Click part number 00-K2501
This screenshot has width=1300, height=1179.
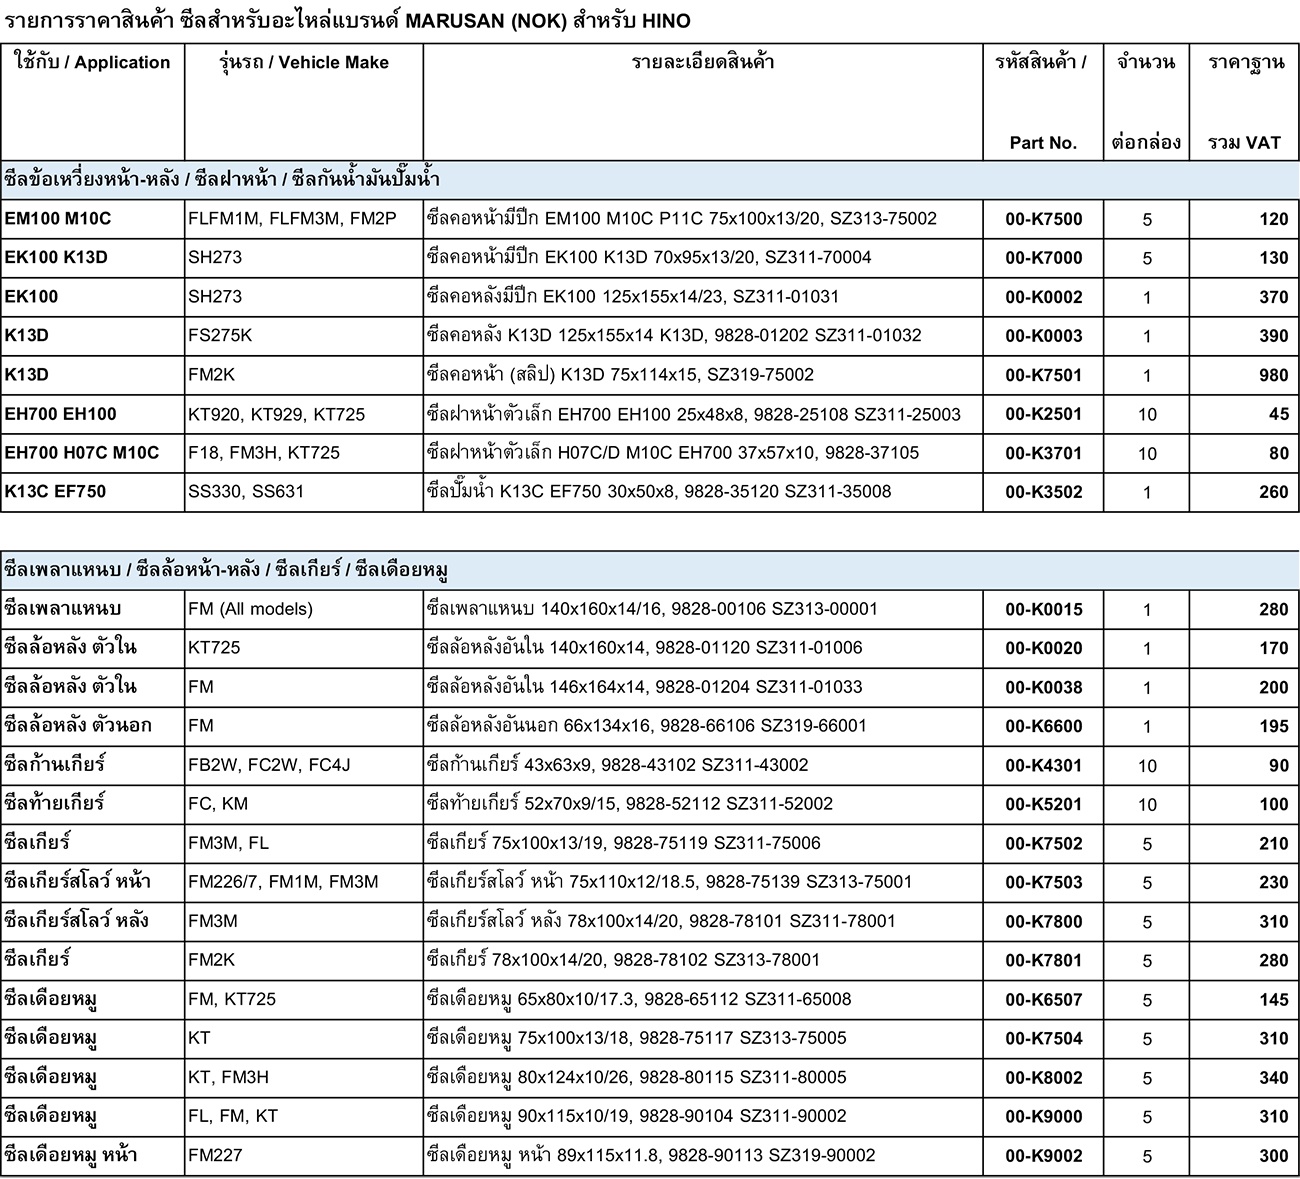[1043, 414]
